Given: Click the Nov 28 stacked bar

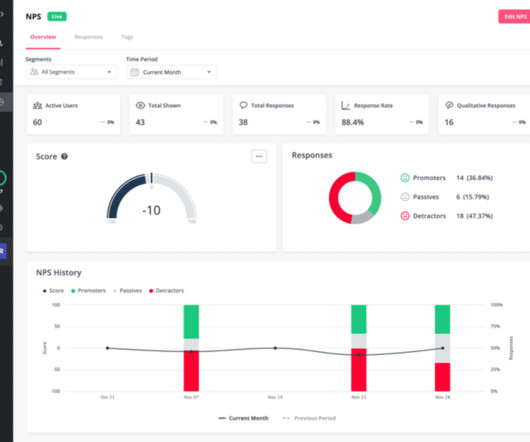Looking at the screenshot, I should coord(442,348).
